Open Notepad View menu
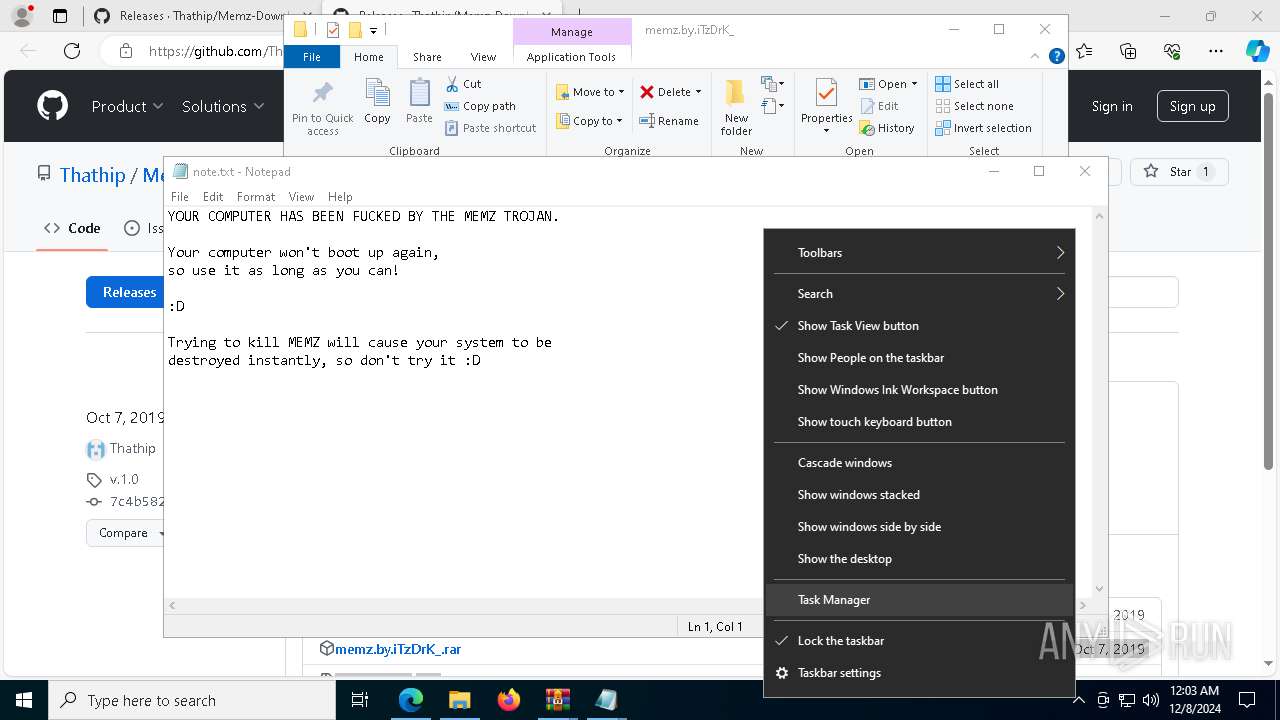1280x720 pixels. tap(301, 197)
